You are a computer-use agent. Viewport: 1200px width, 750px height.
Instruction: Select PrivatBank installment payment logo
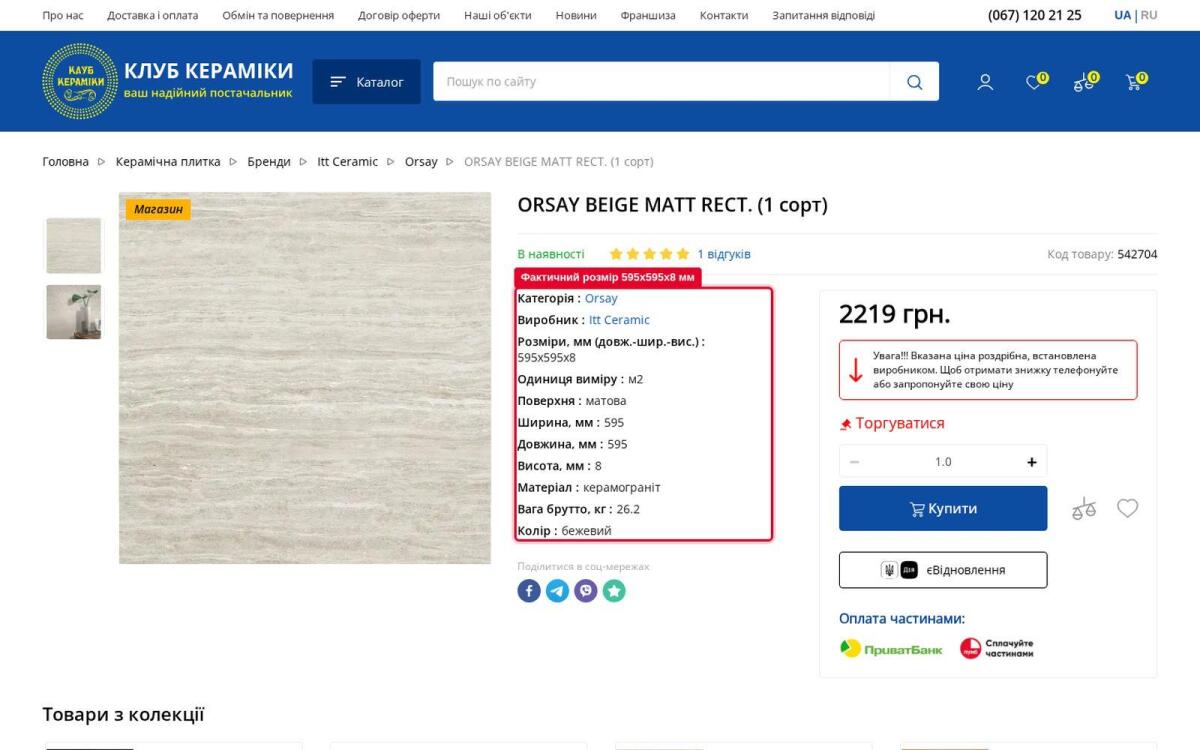pyautogui.click(x=891, y=649)
